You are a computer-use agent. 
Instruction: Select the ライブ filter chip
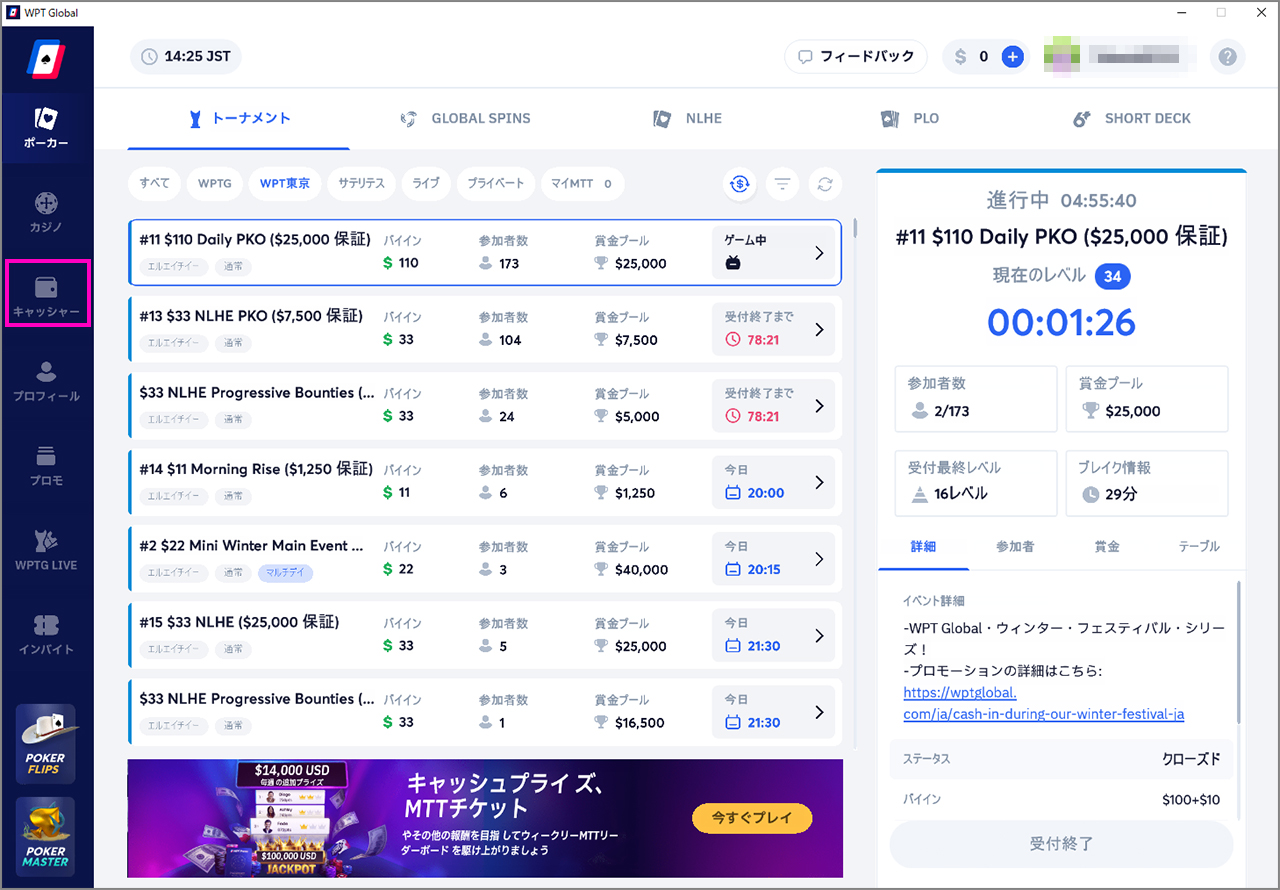click(426, 184)
